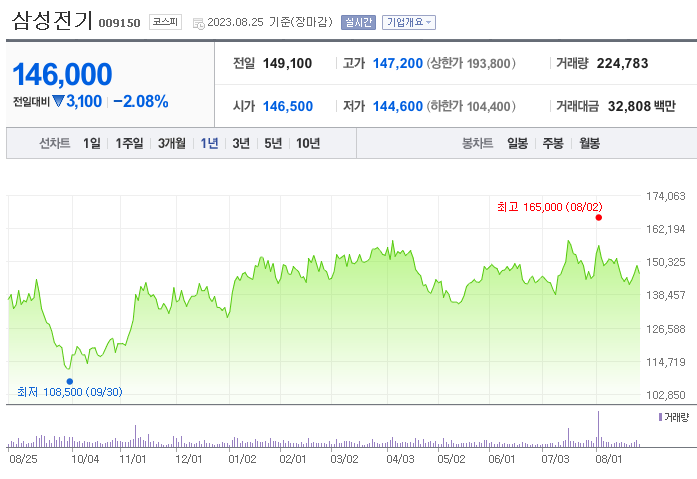The height and width of the screenshot is (479, 697).
Task: Click the 102,850 y-axis label
Action: point(665,395)
